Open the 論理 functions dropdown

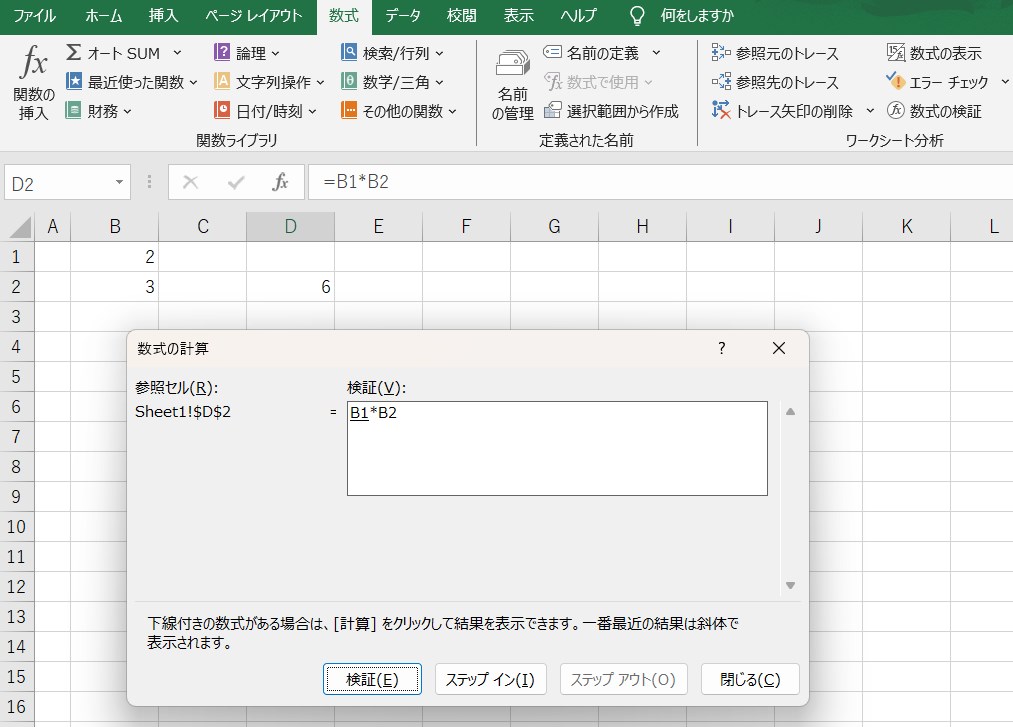coord(248,53)
